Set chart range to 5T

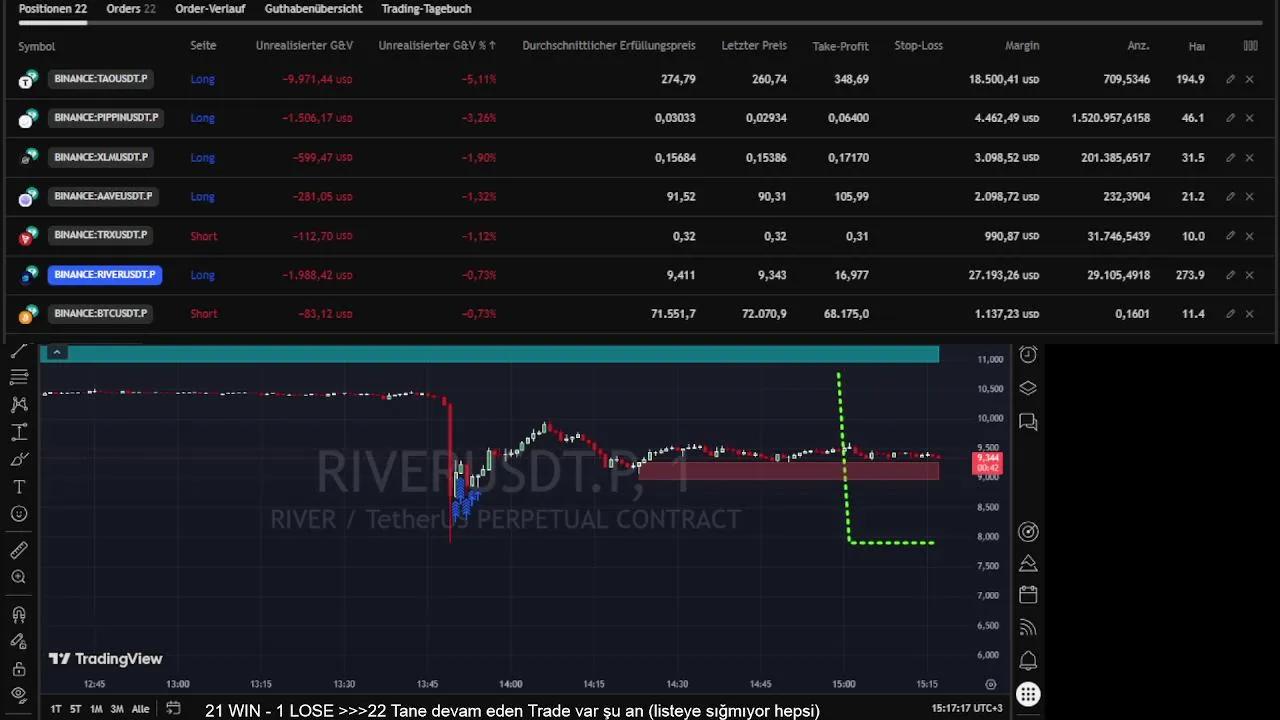(x=76, y=709)
